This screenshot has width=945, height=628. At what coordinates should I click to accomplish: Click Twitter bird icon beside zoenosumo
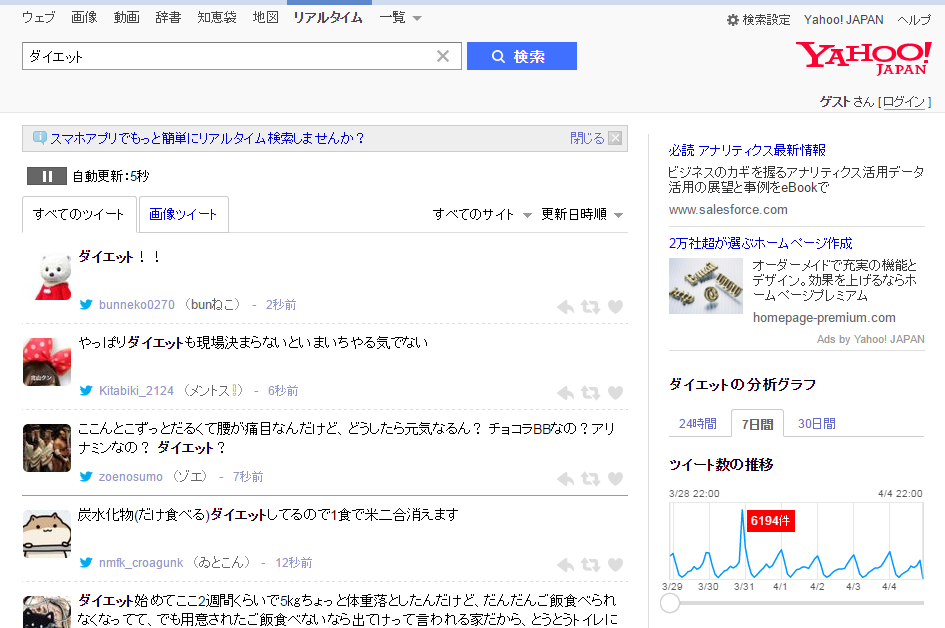click(86, 477)
